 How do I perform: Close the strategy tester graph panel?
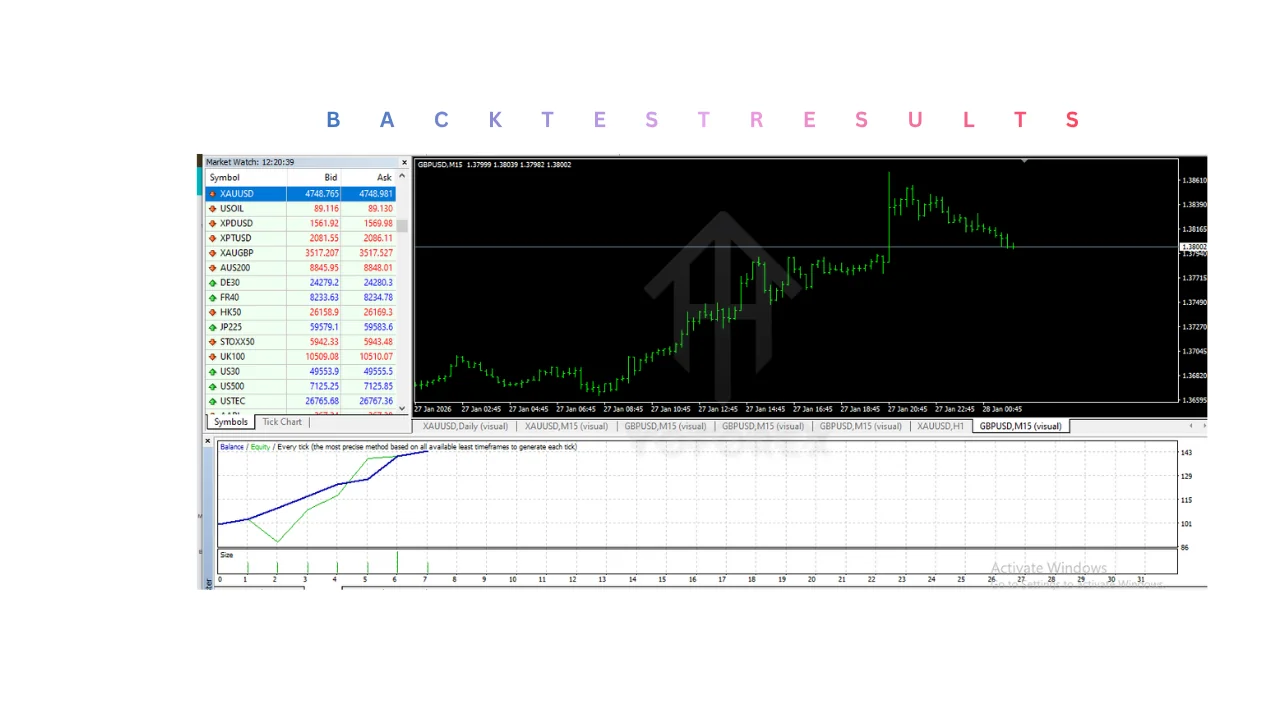tap(209, 440)
